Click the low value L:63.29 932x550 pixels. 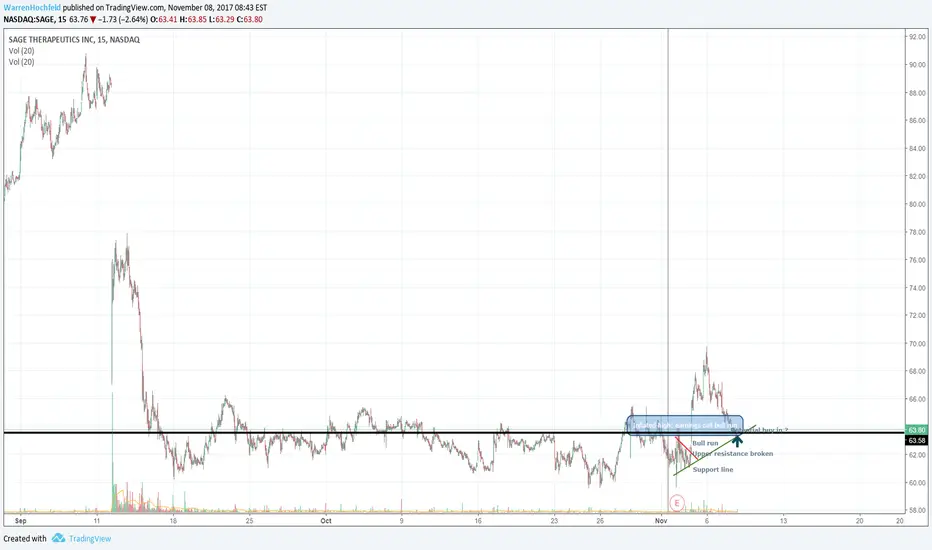222,20
